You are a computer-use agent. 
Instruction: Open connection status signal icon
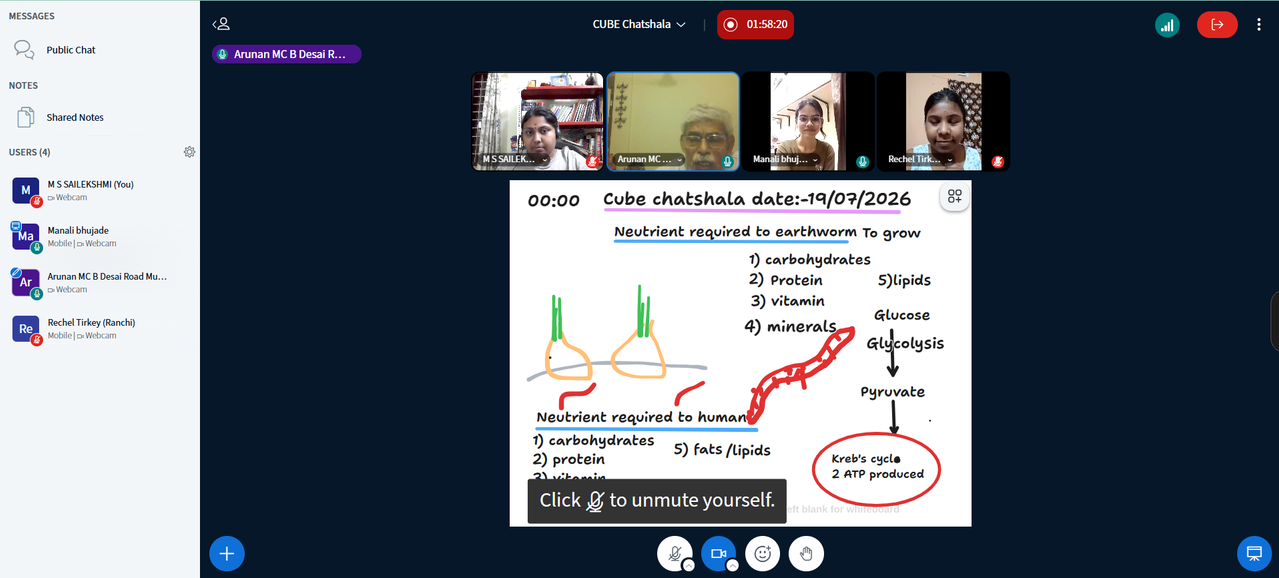pos(1167,25)
